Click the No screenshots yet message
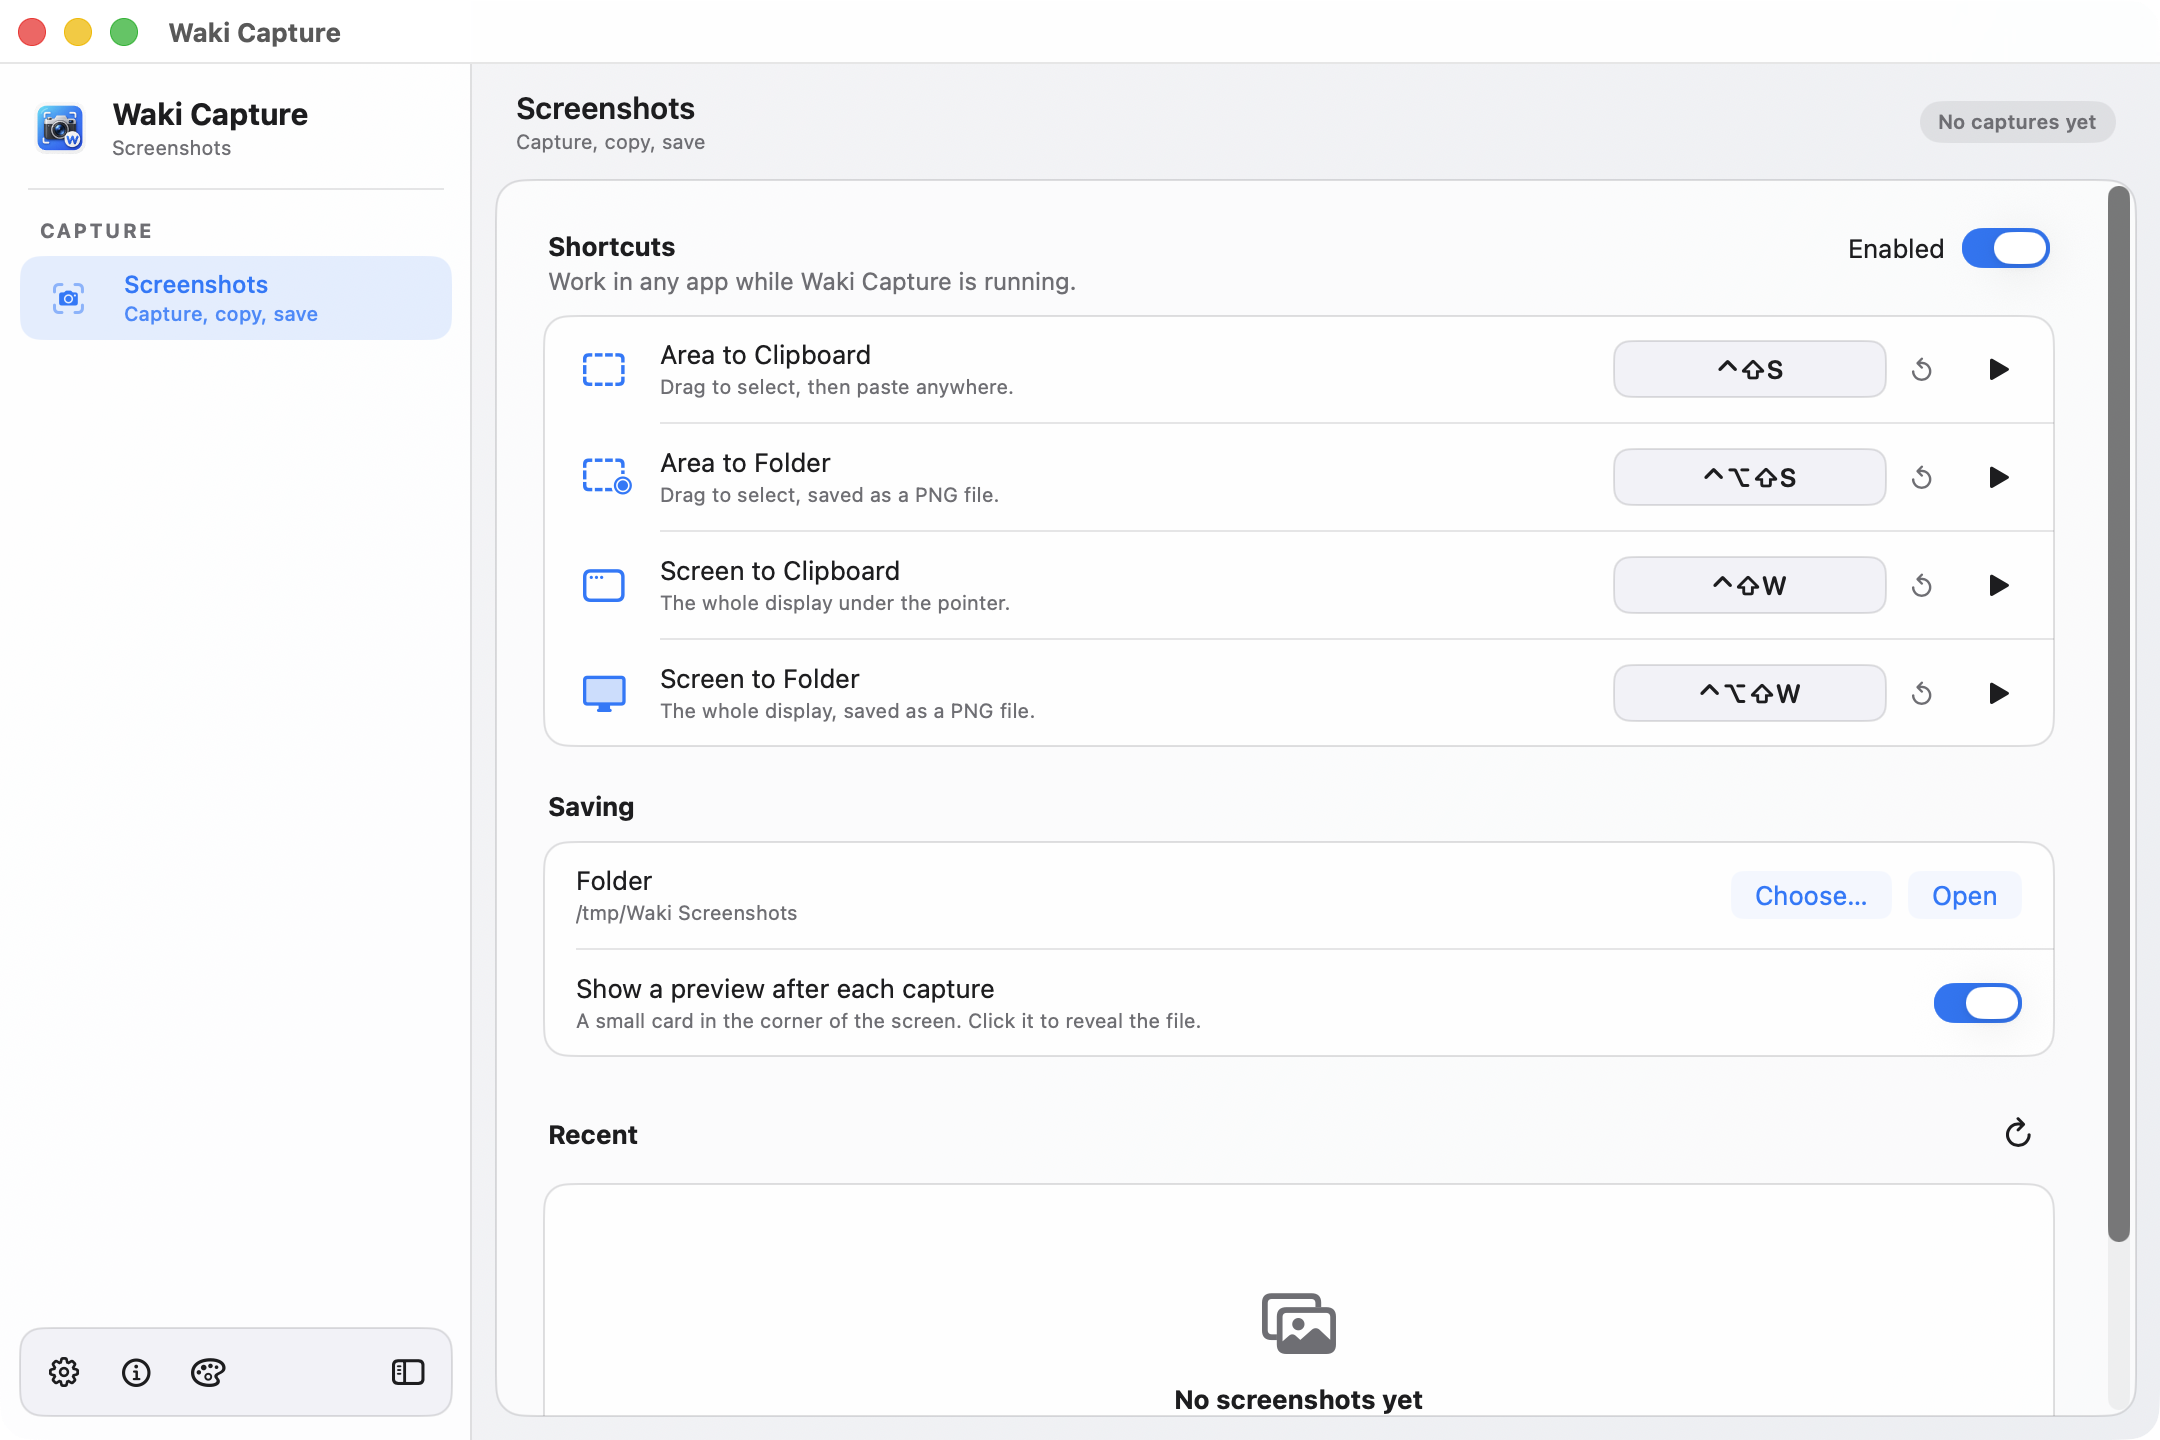Screen dimensions: 2160x1440 (1298, 1399)
